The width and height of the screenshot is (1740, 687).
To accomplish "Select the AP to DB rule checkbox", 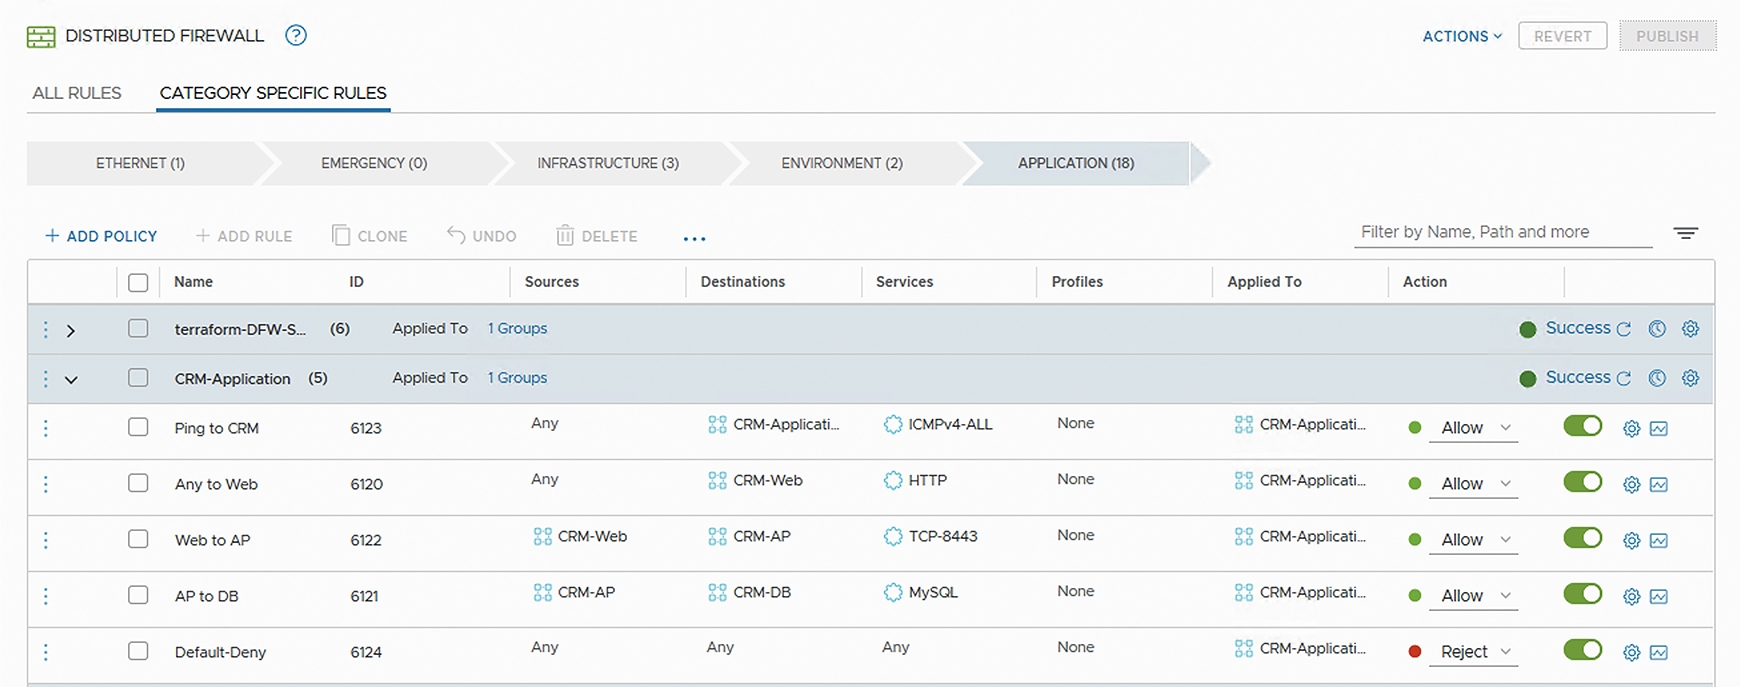I will tap(138, 595).
